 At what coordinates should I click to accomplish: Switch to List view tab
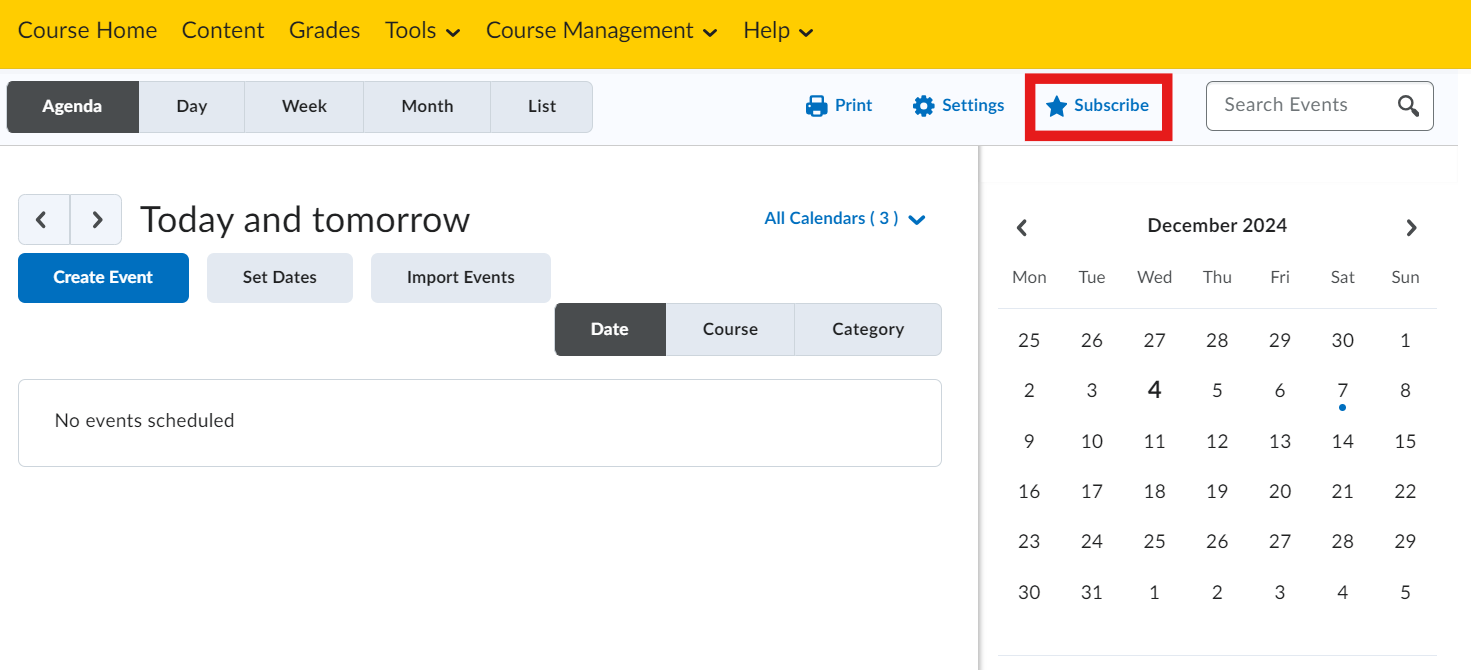point(542,107)
